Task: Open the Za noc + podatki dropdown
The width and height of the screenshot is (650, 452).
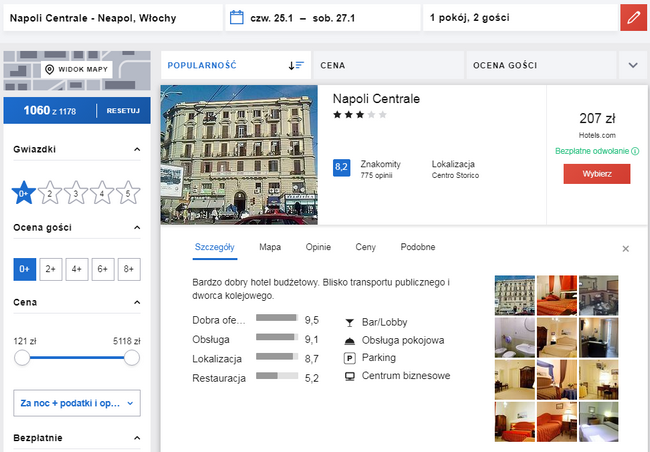Action: [x=77, y=402]
